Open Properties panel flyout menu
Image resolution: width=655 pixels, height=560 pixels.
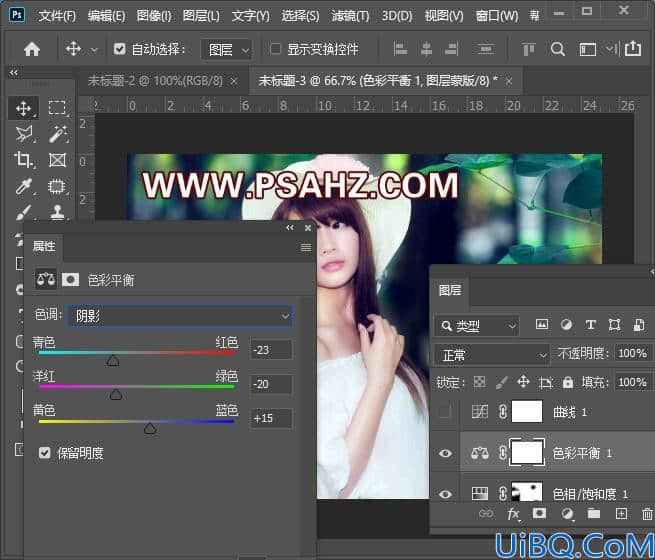click(x=306, y=248)
